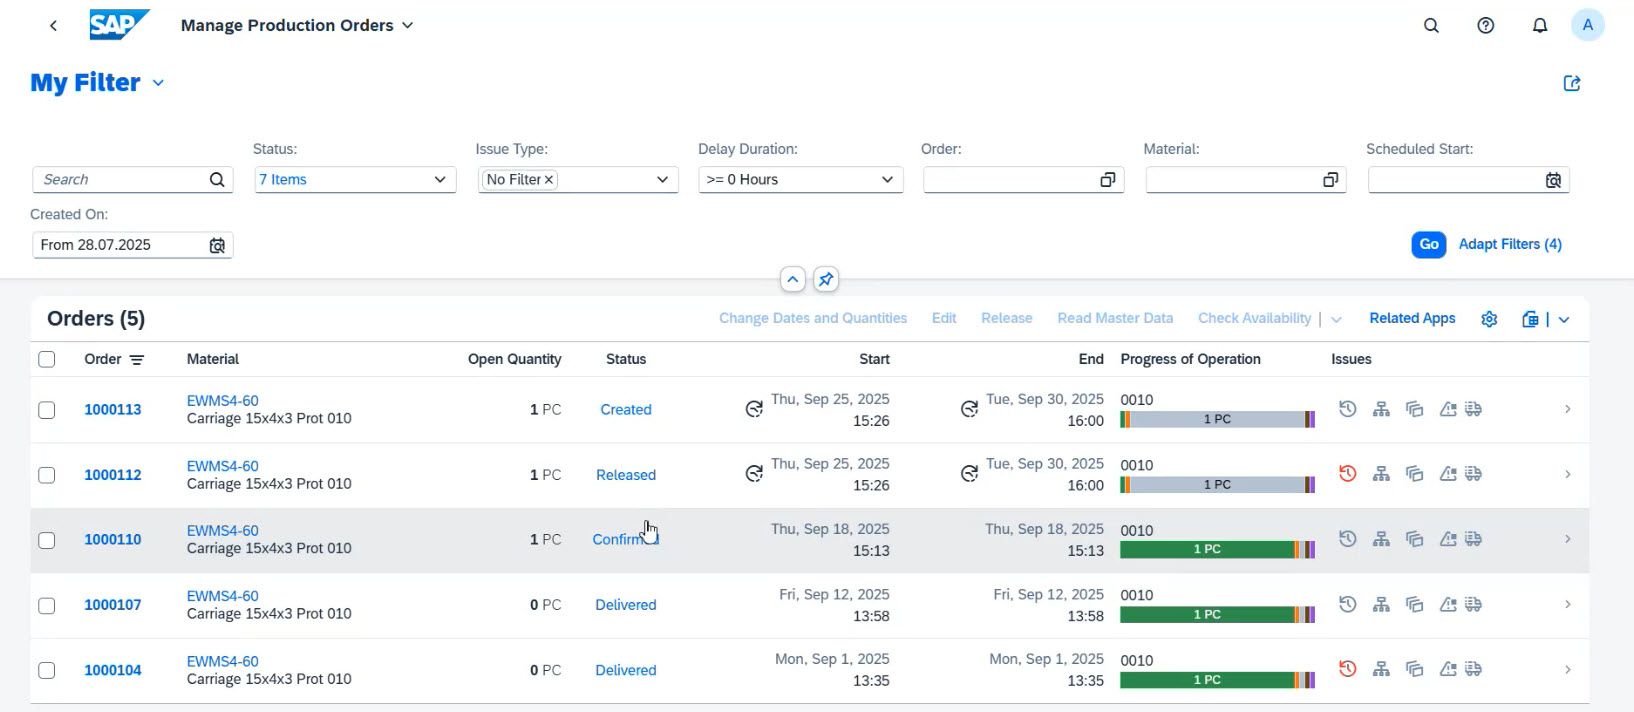This screenshot has height=712, width=1634.
Task: Click the share icon beside My Filter
Action: [x=1571, y=84]
